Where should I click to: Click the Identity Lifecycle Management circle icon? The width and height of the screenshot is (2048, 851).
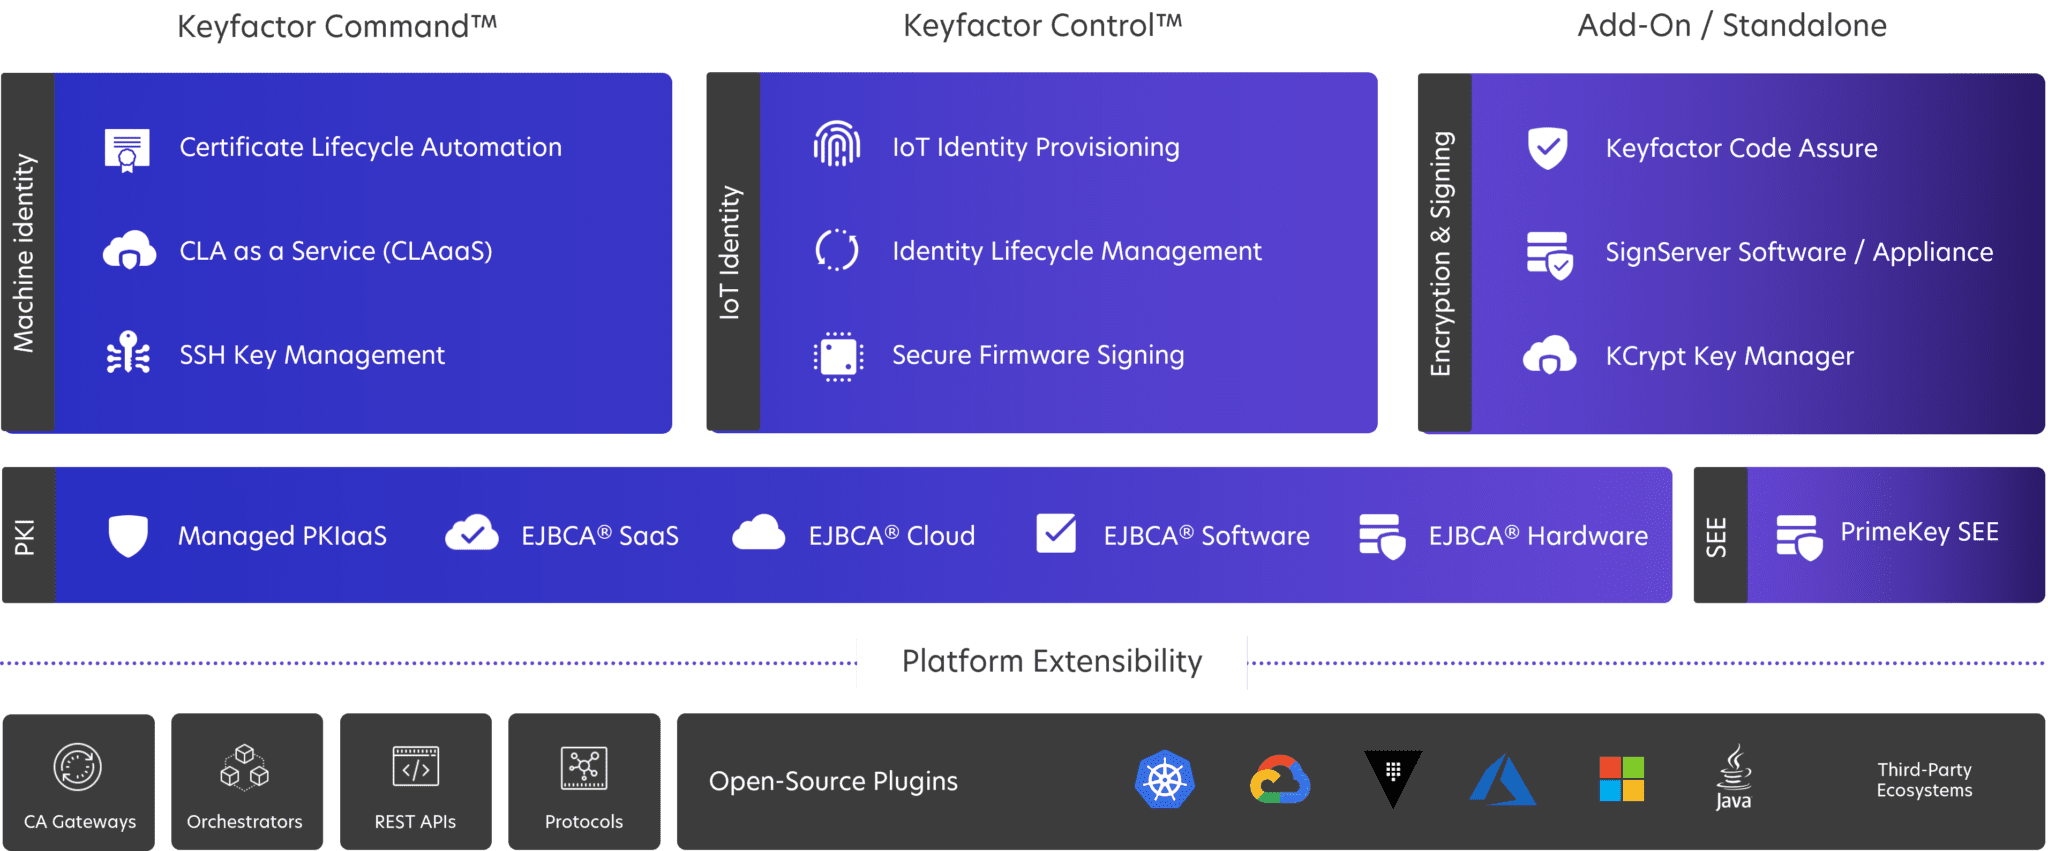pyautogui.click(x=837, y=250)
